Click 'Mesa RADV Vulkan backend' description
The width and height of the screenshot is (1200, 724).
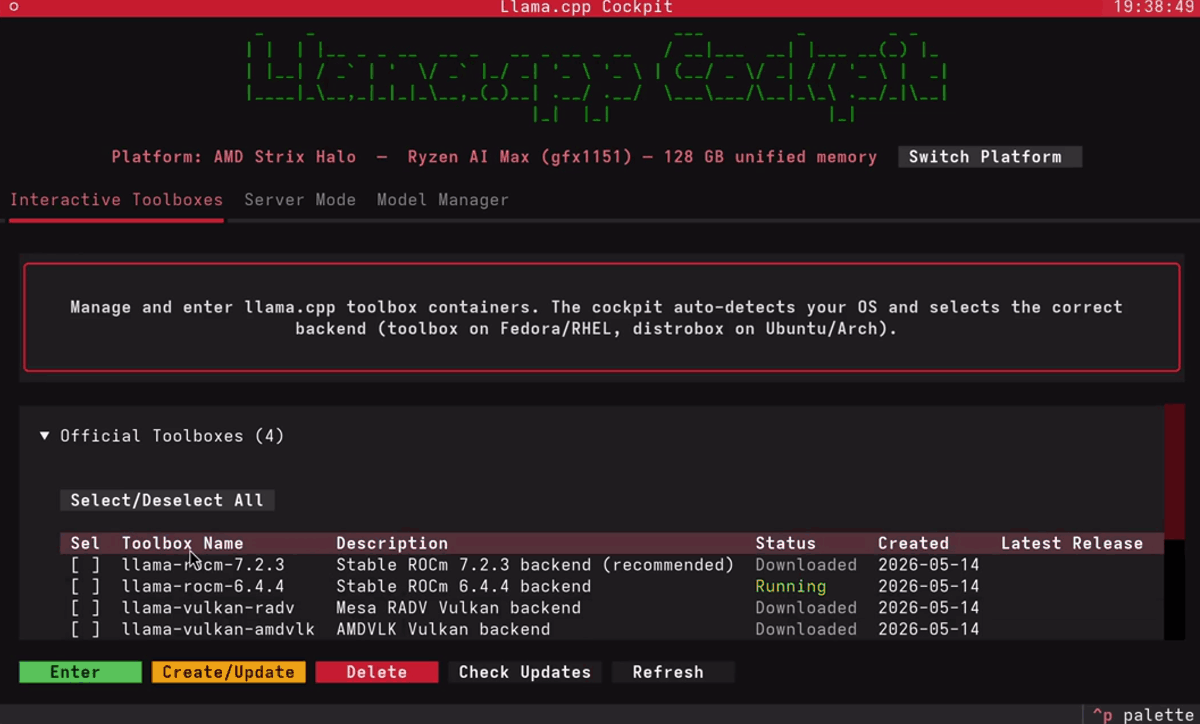point(458,608)
